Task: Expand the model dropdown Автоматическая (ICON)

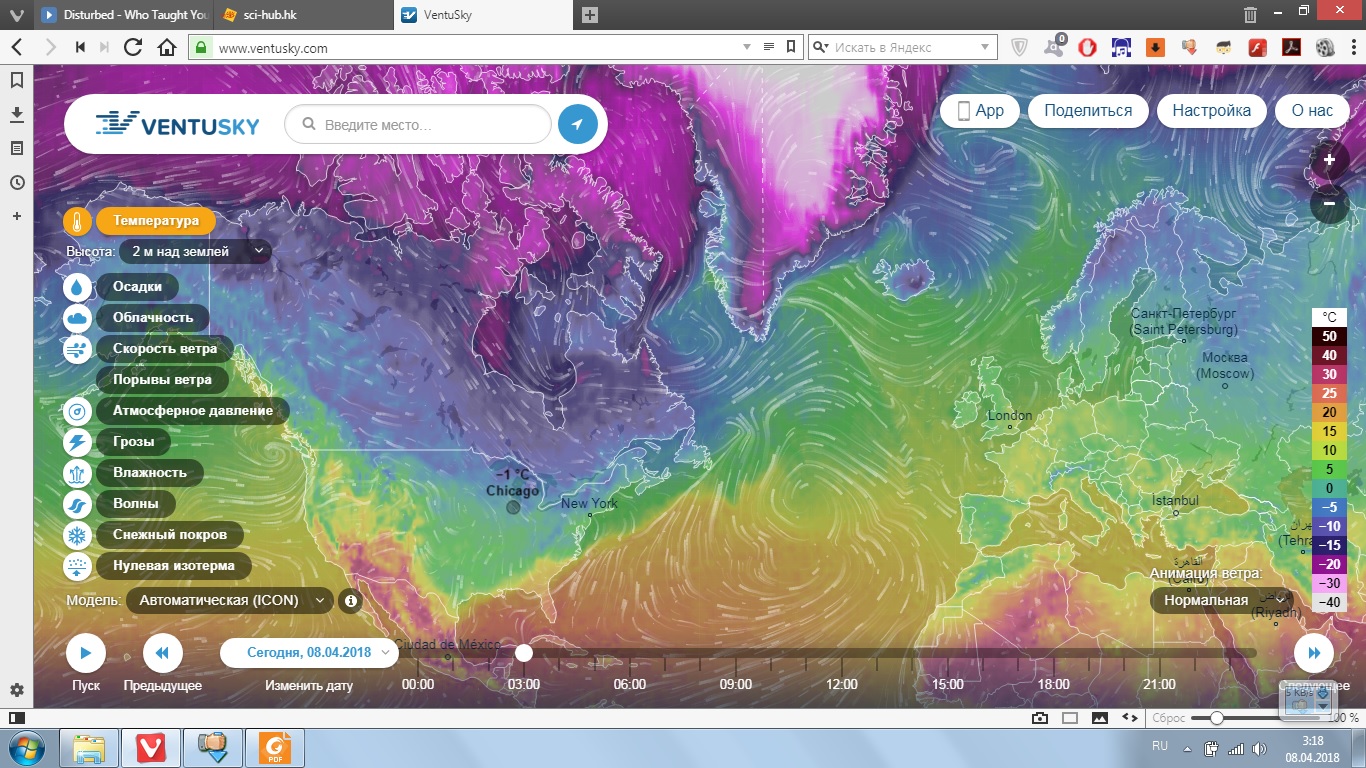Action: coord(229,601)
